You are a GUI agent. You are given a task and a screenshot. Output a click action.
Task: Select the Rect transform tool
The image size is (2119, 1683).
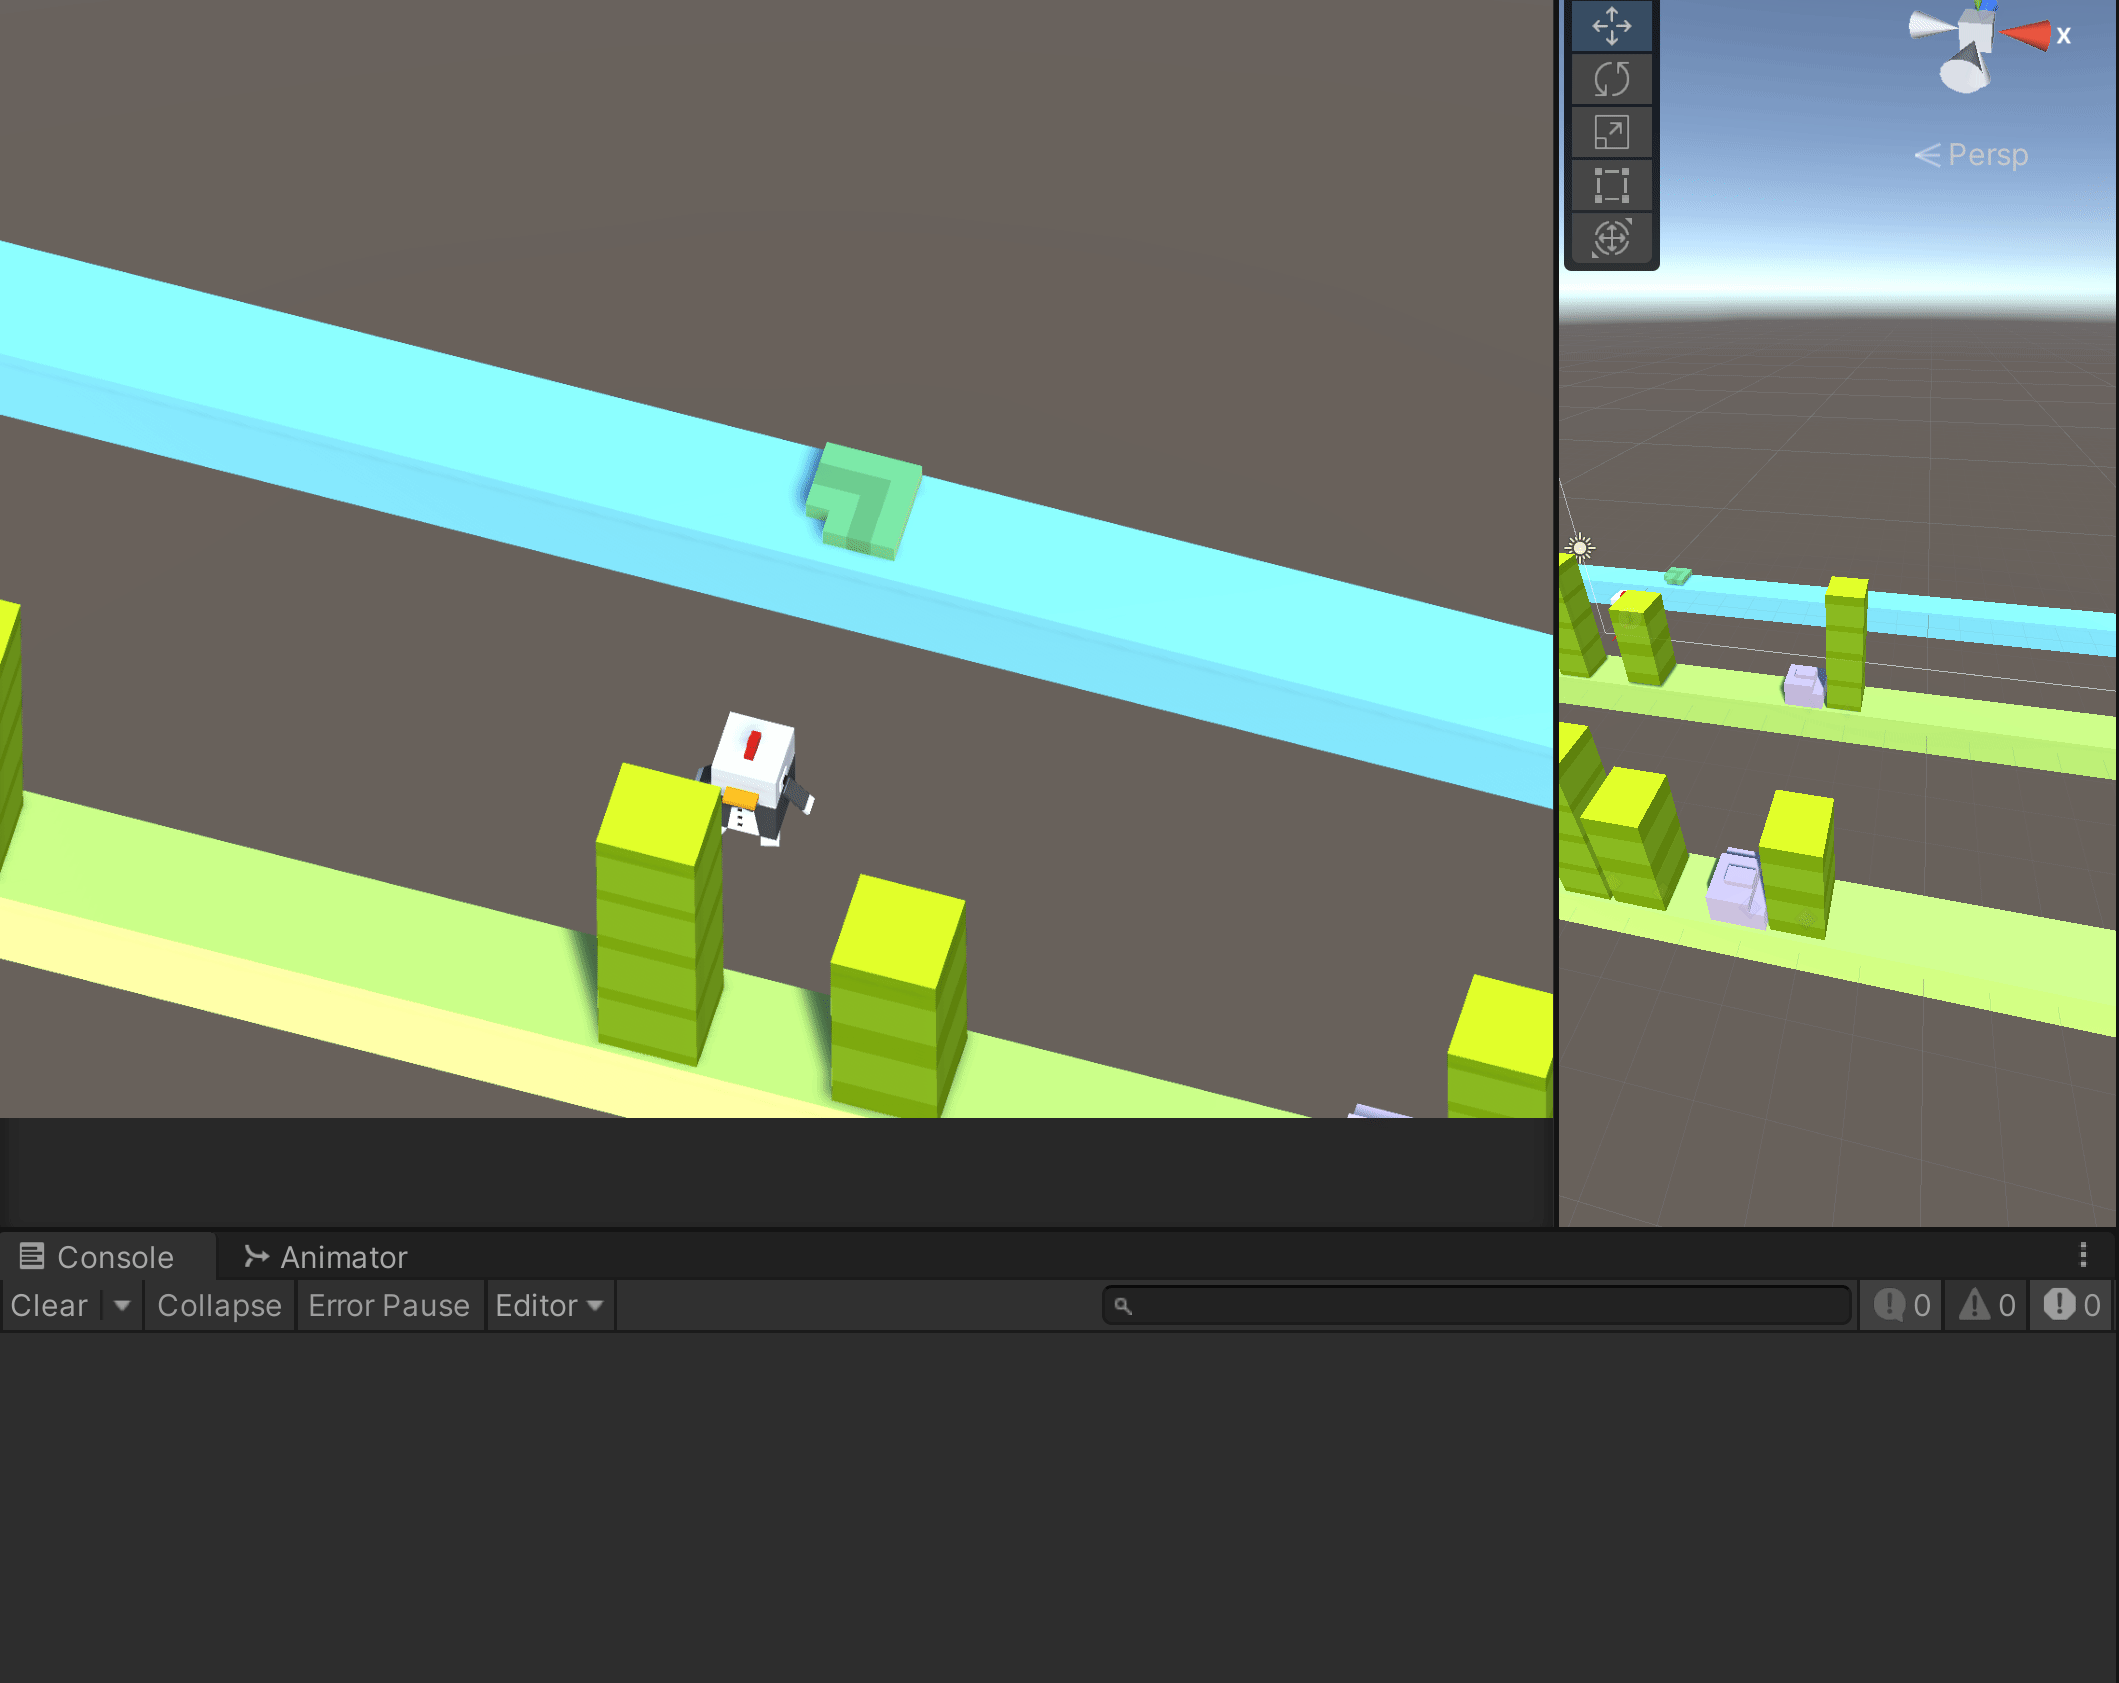(x=1611, y=185)
